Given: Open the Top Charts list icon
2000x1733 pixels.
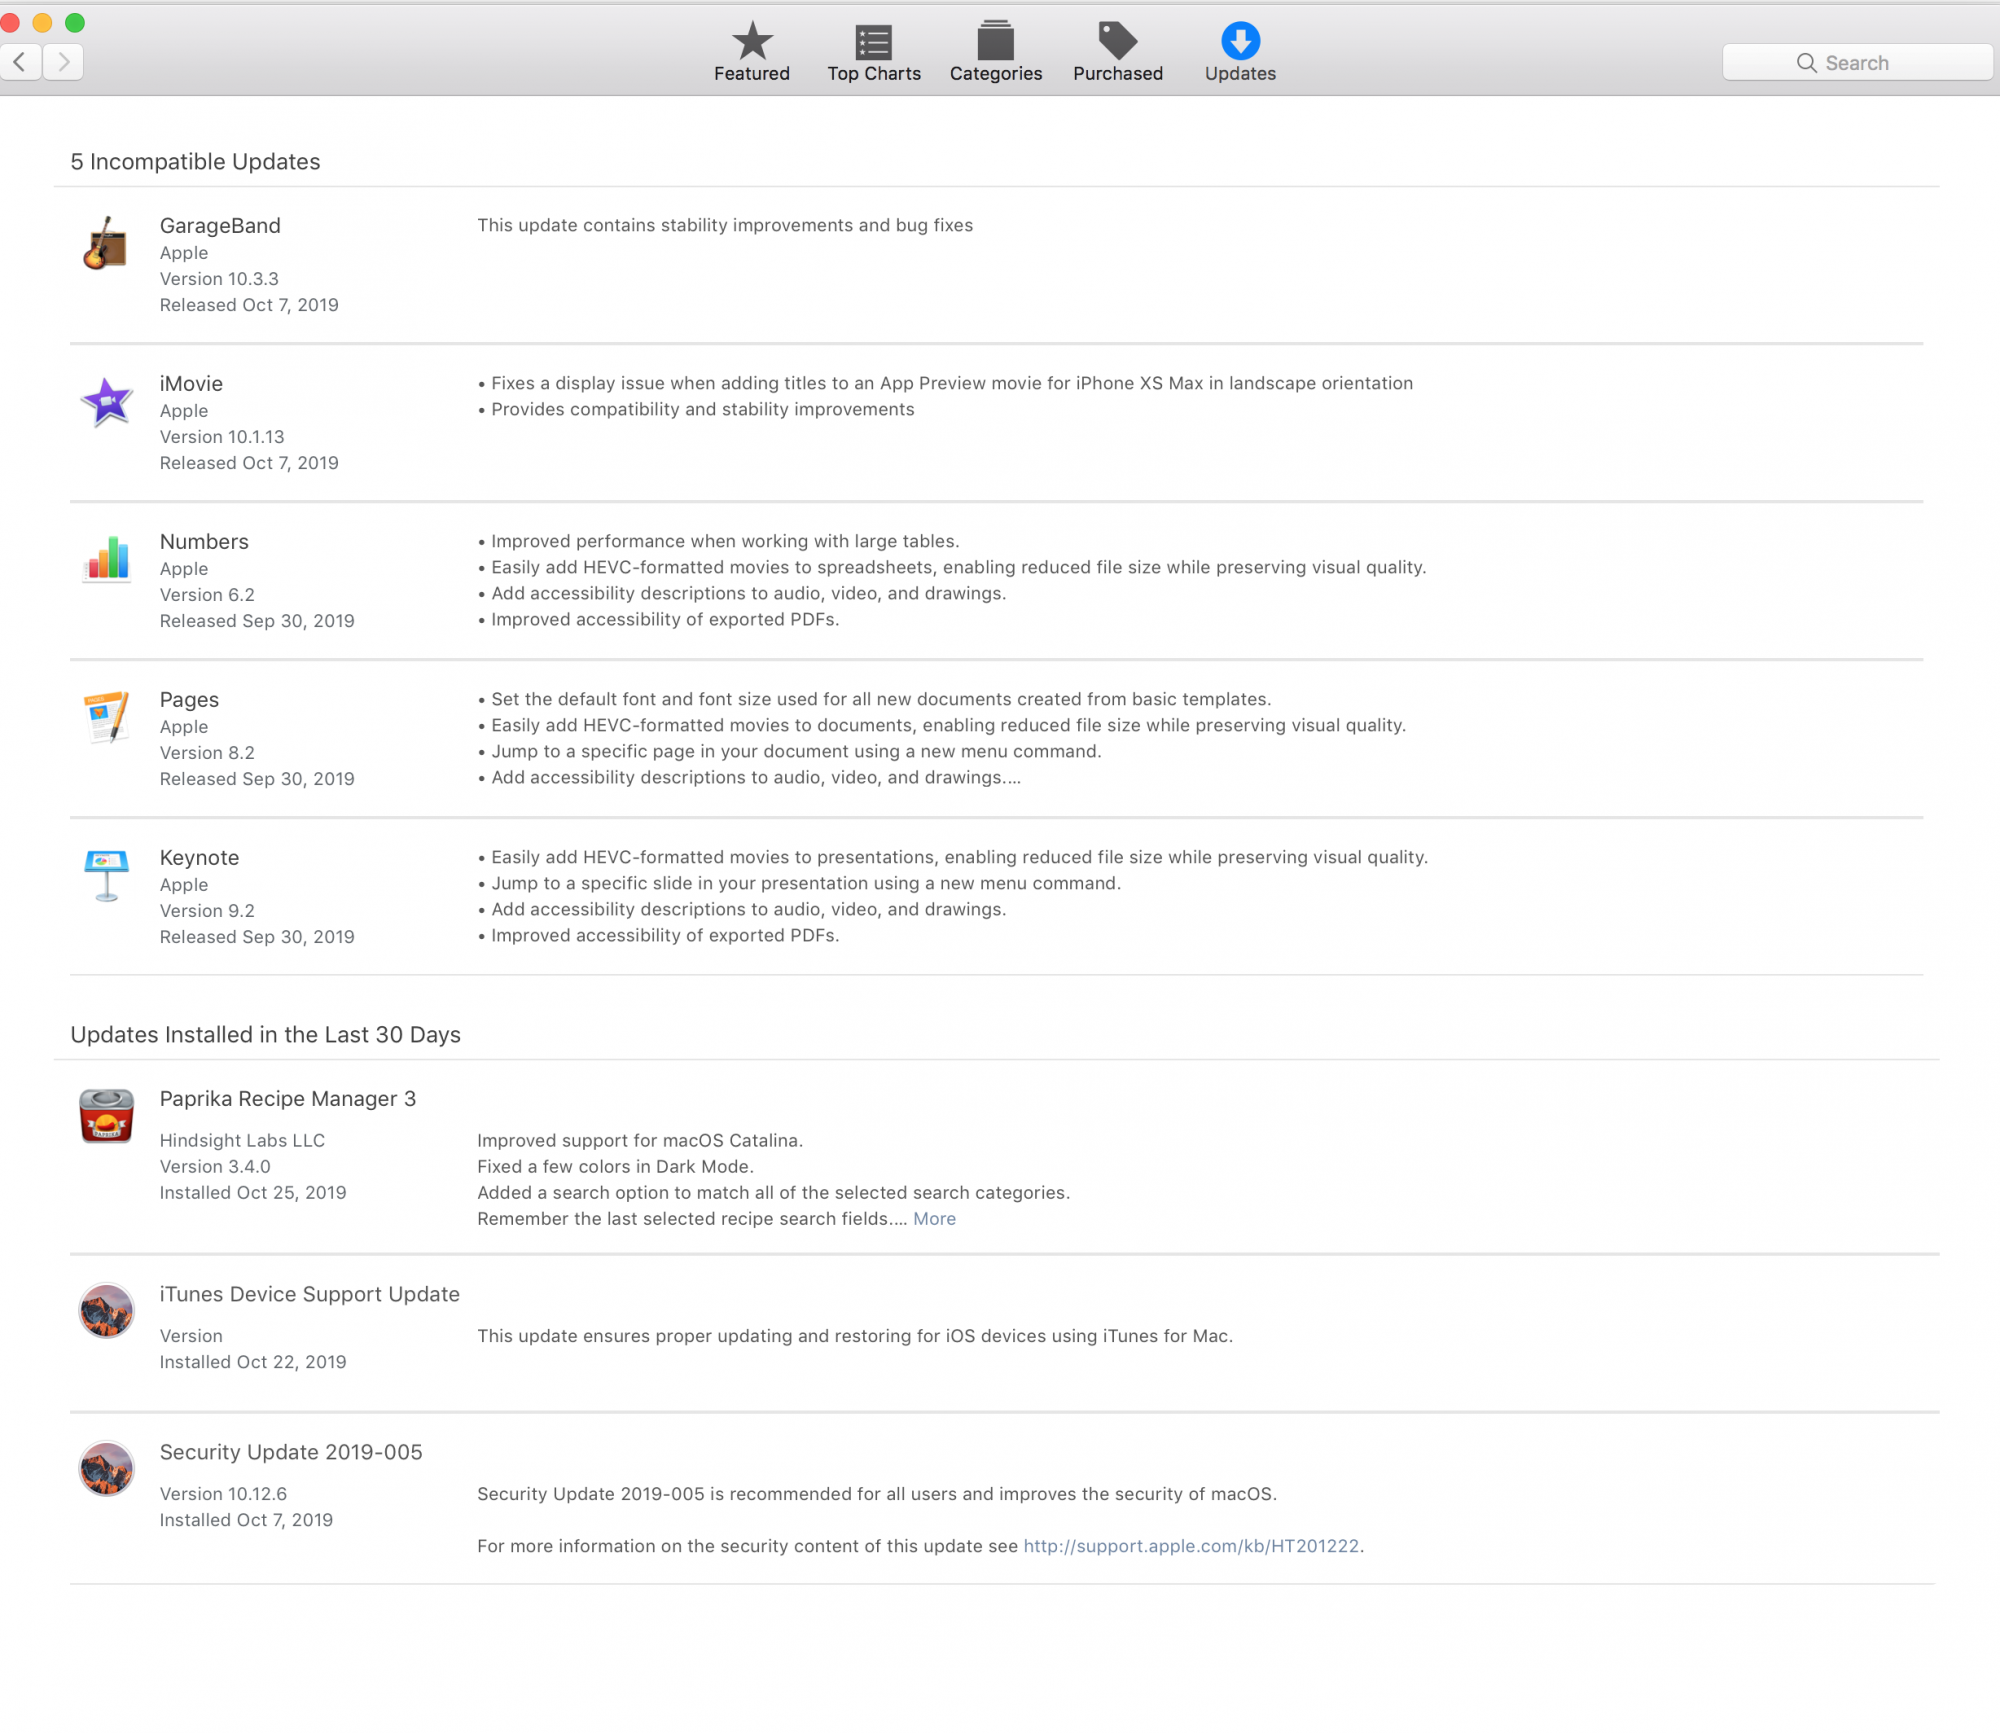Looking at the screenshot, I should [x=873, y=42].
